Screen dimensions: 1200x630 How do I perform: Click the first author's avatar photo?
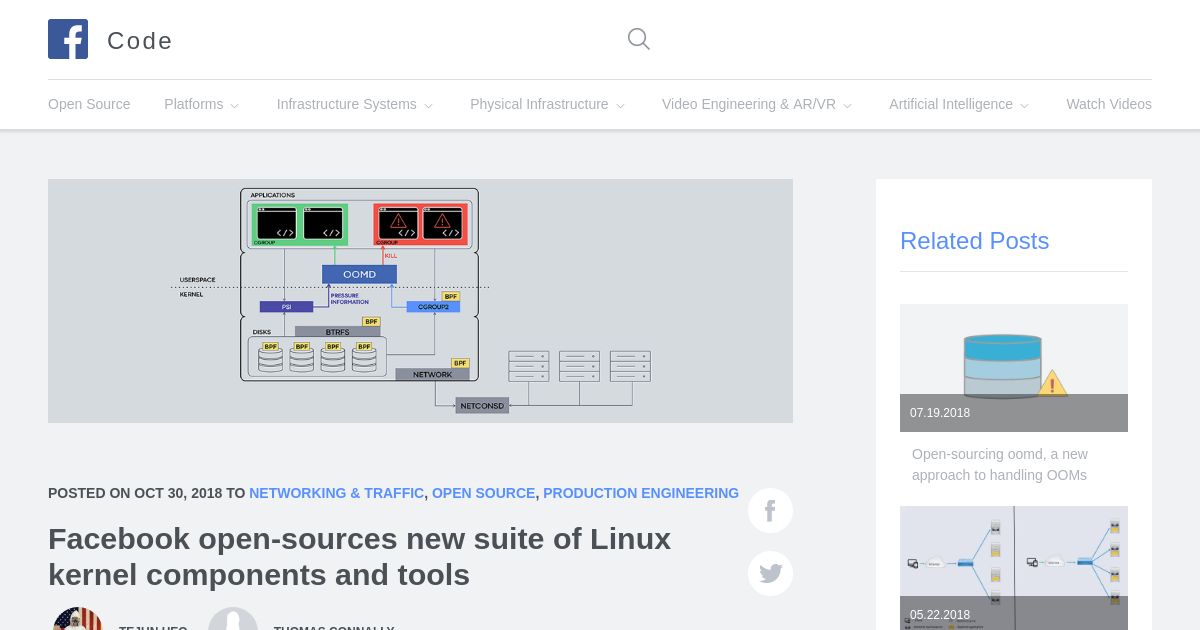(78, 619)
